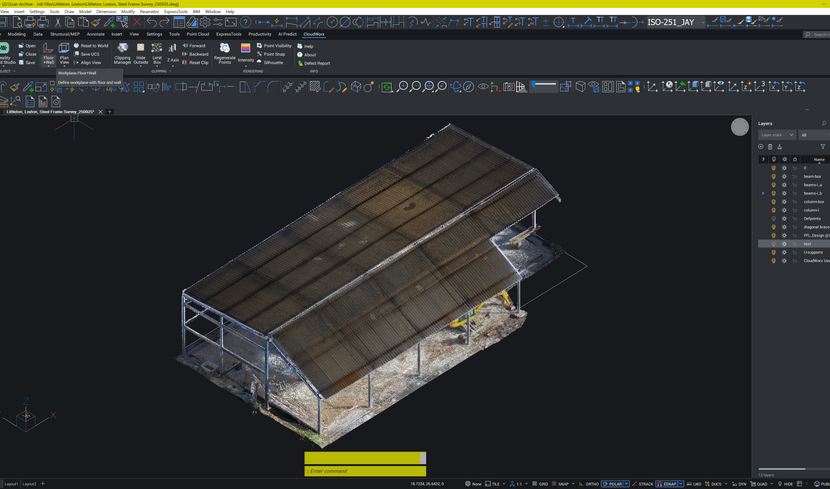Click the Enter command input field
Viewport: 830px width, 489px height.
(365, 471)
